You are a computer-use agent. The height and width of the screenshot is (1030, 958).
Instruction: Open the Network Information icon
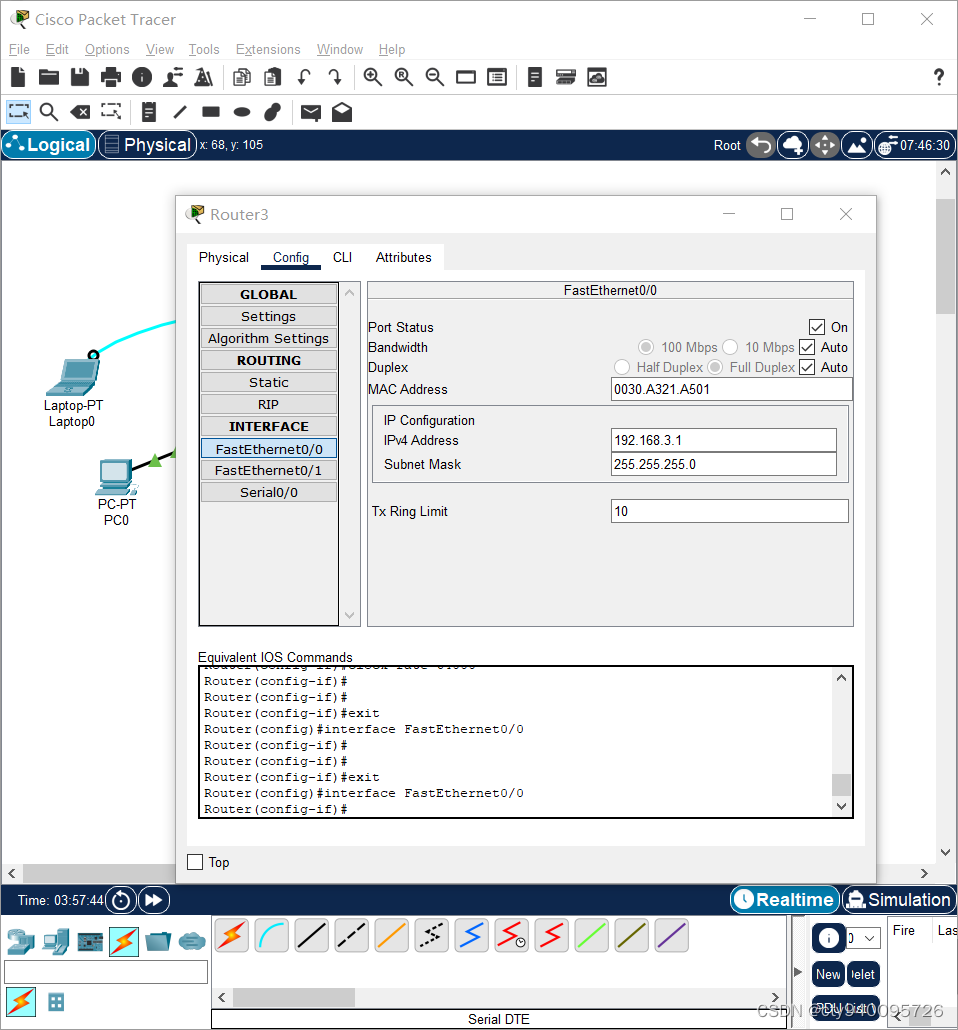(x=141, y=78)
